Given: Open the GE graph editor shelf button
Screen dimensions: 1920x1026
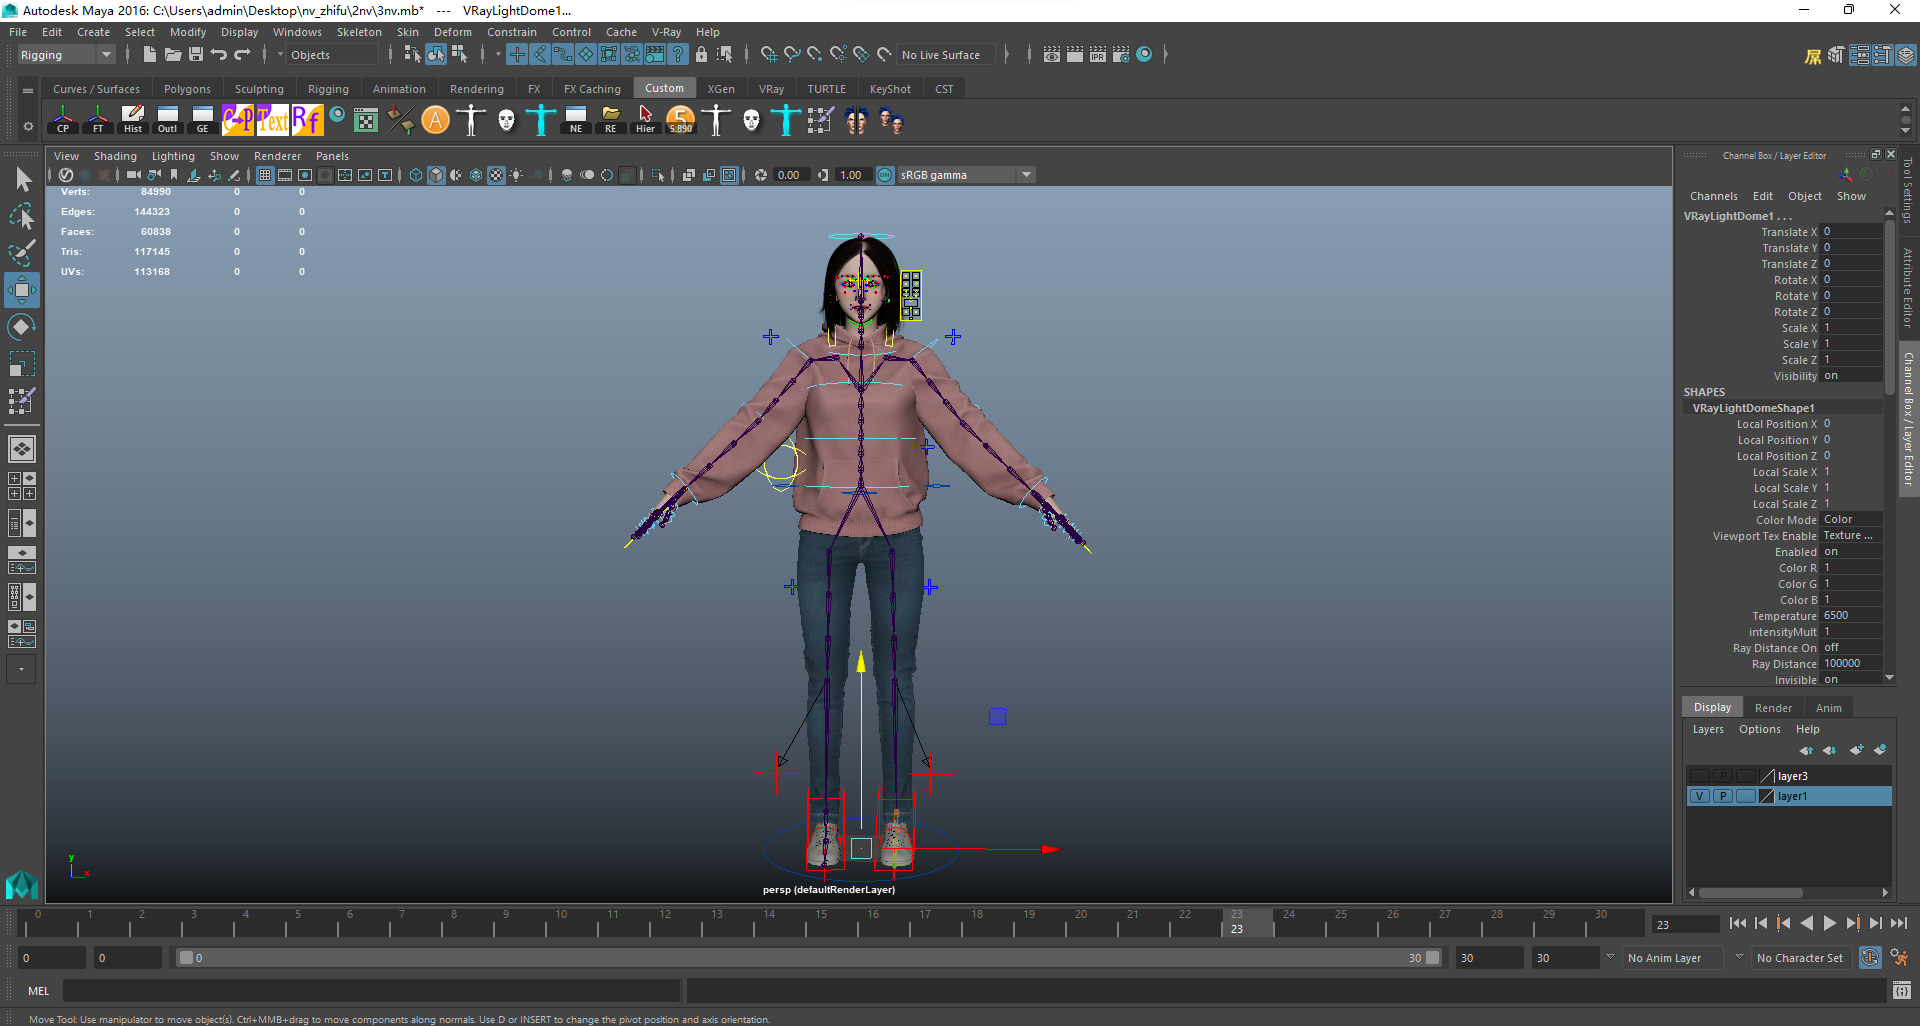Looking at the screenshot, I should (x=203, y=120).
